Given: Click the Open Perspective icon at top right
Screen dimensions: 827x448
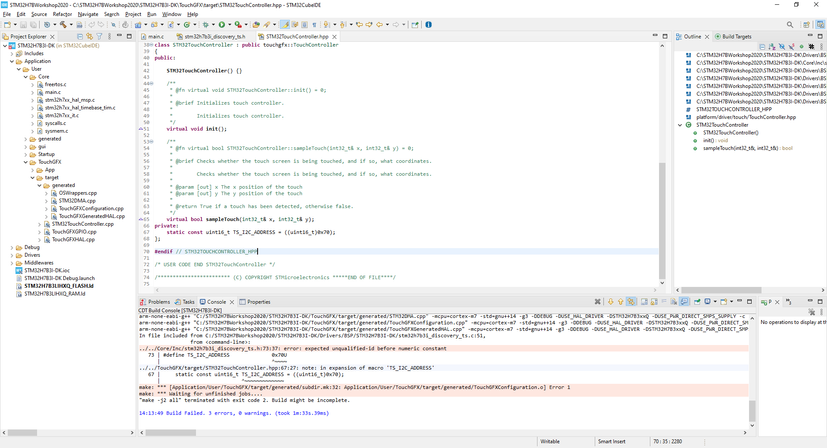Looking at the screenshot, I should [806, 25].
